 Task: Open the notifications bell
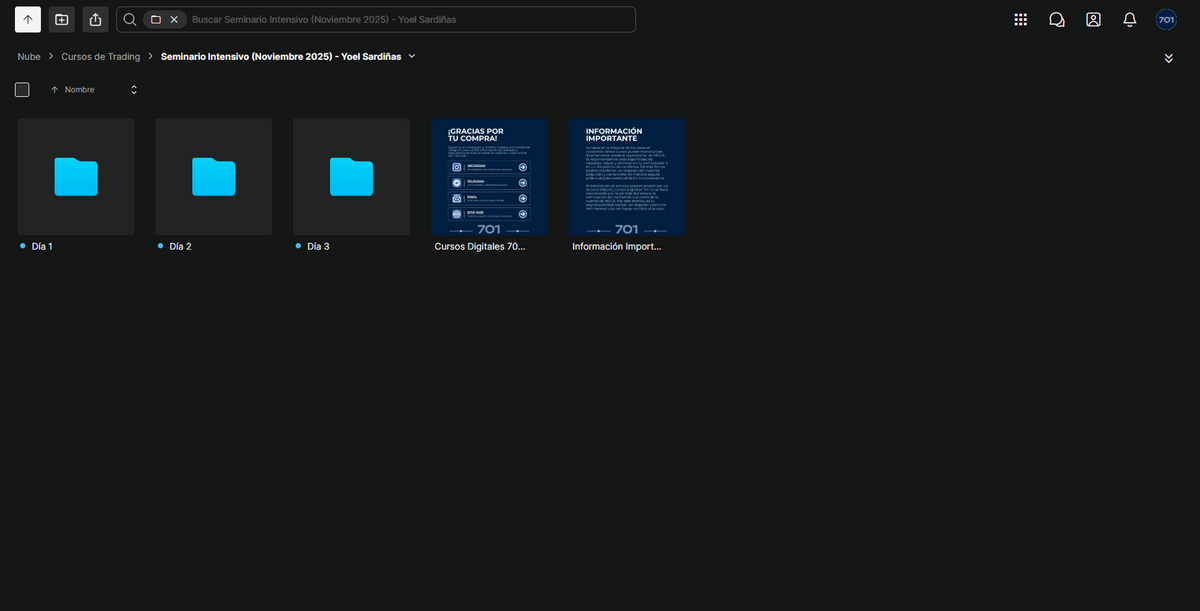(1130, 19)
